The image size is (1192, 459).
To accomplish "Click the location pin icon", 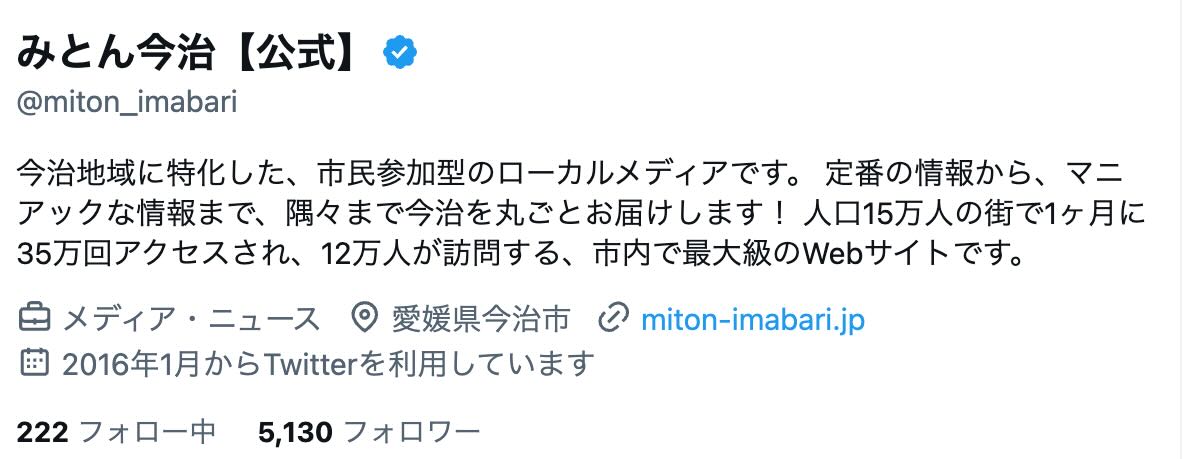I will point(366,319).
